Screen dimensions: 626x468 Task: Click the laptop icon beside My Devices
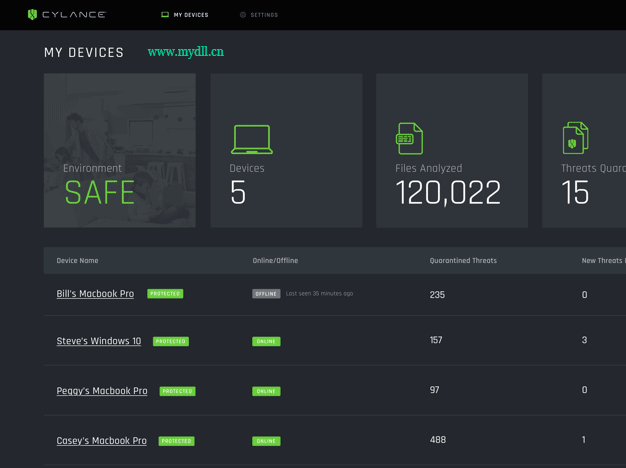pos(165,15)
